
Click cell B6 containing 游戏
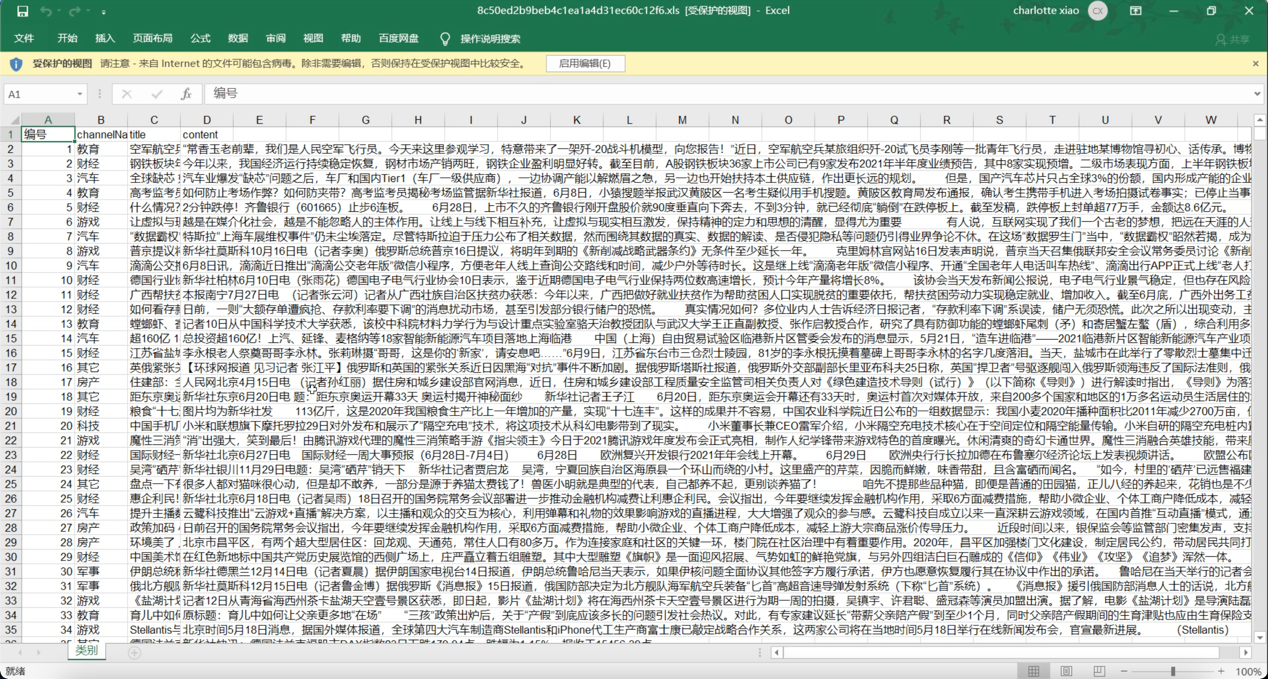tap(101, 222)
